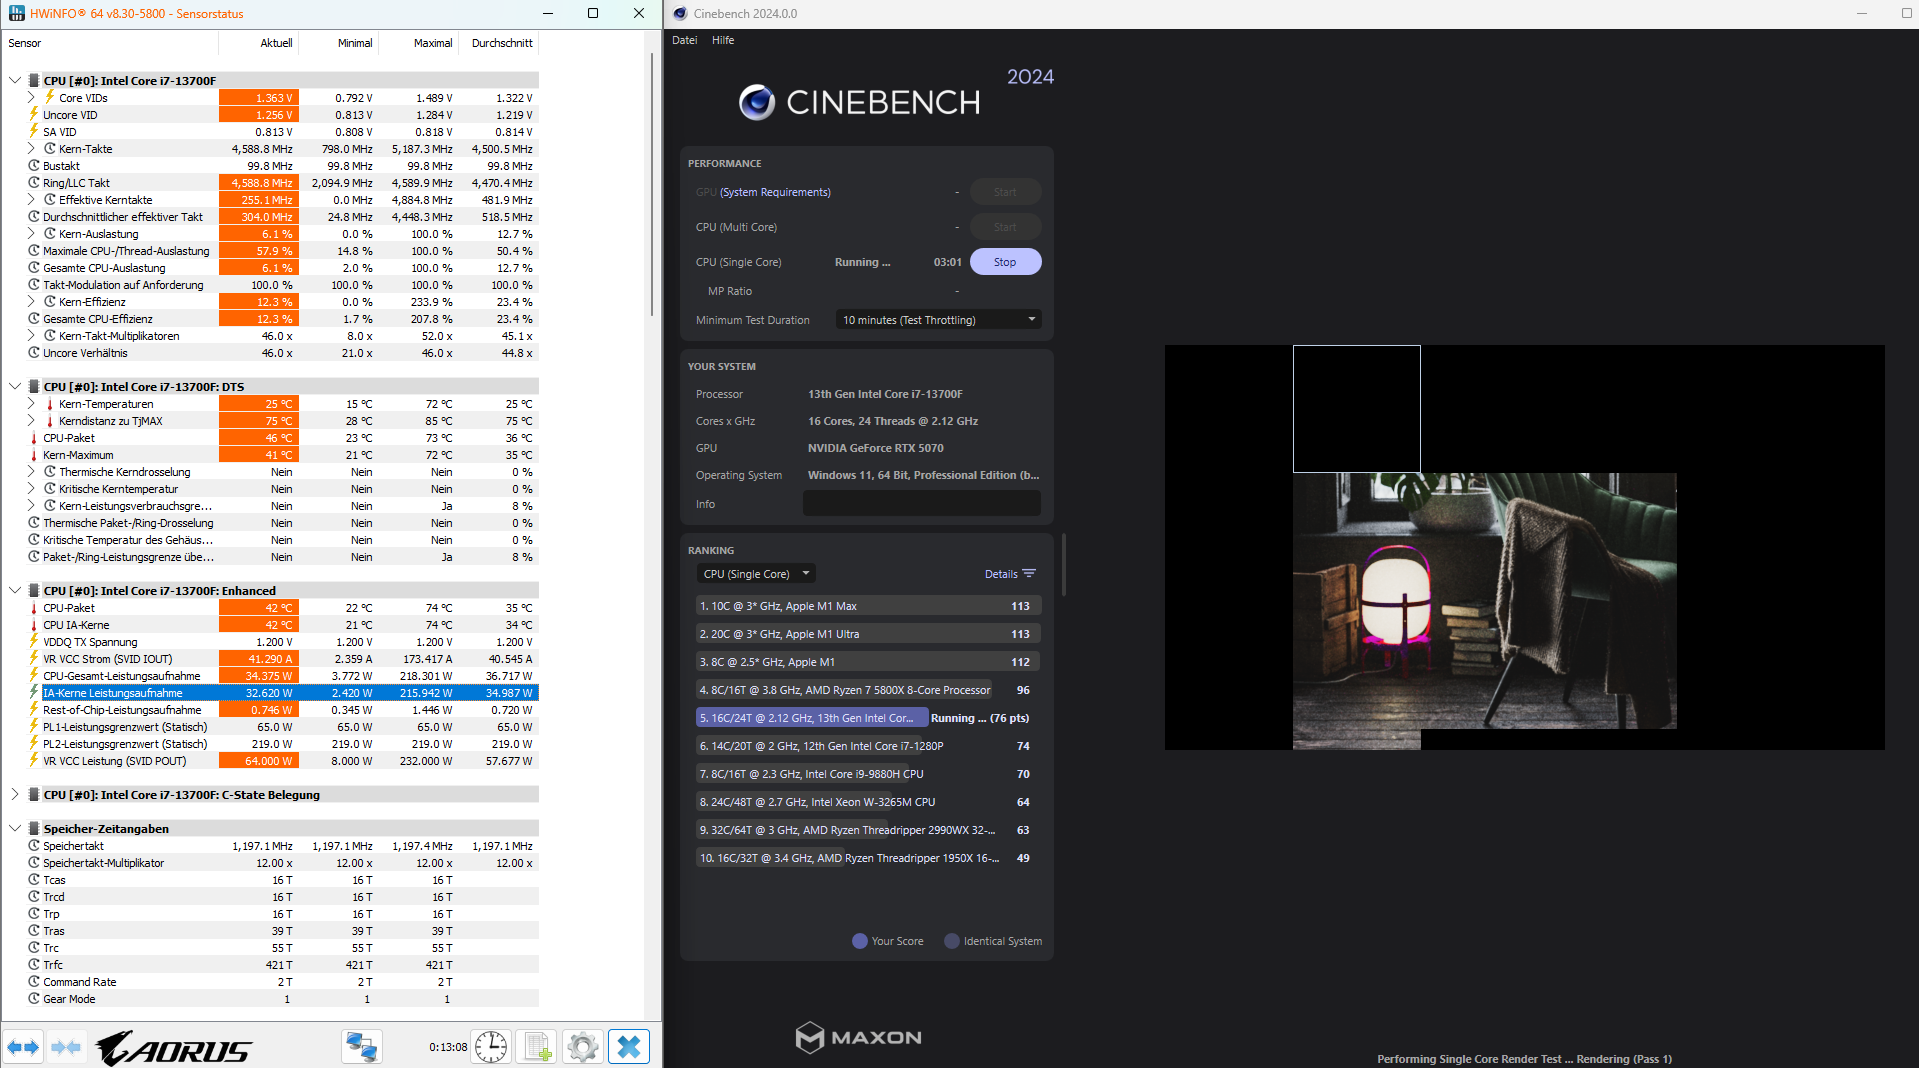Reset min/max values with the clock icon
The height and width of the screenshot is (1068, 1919).
(491, 1047)
